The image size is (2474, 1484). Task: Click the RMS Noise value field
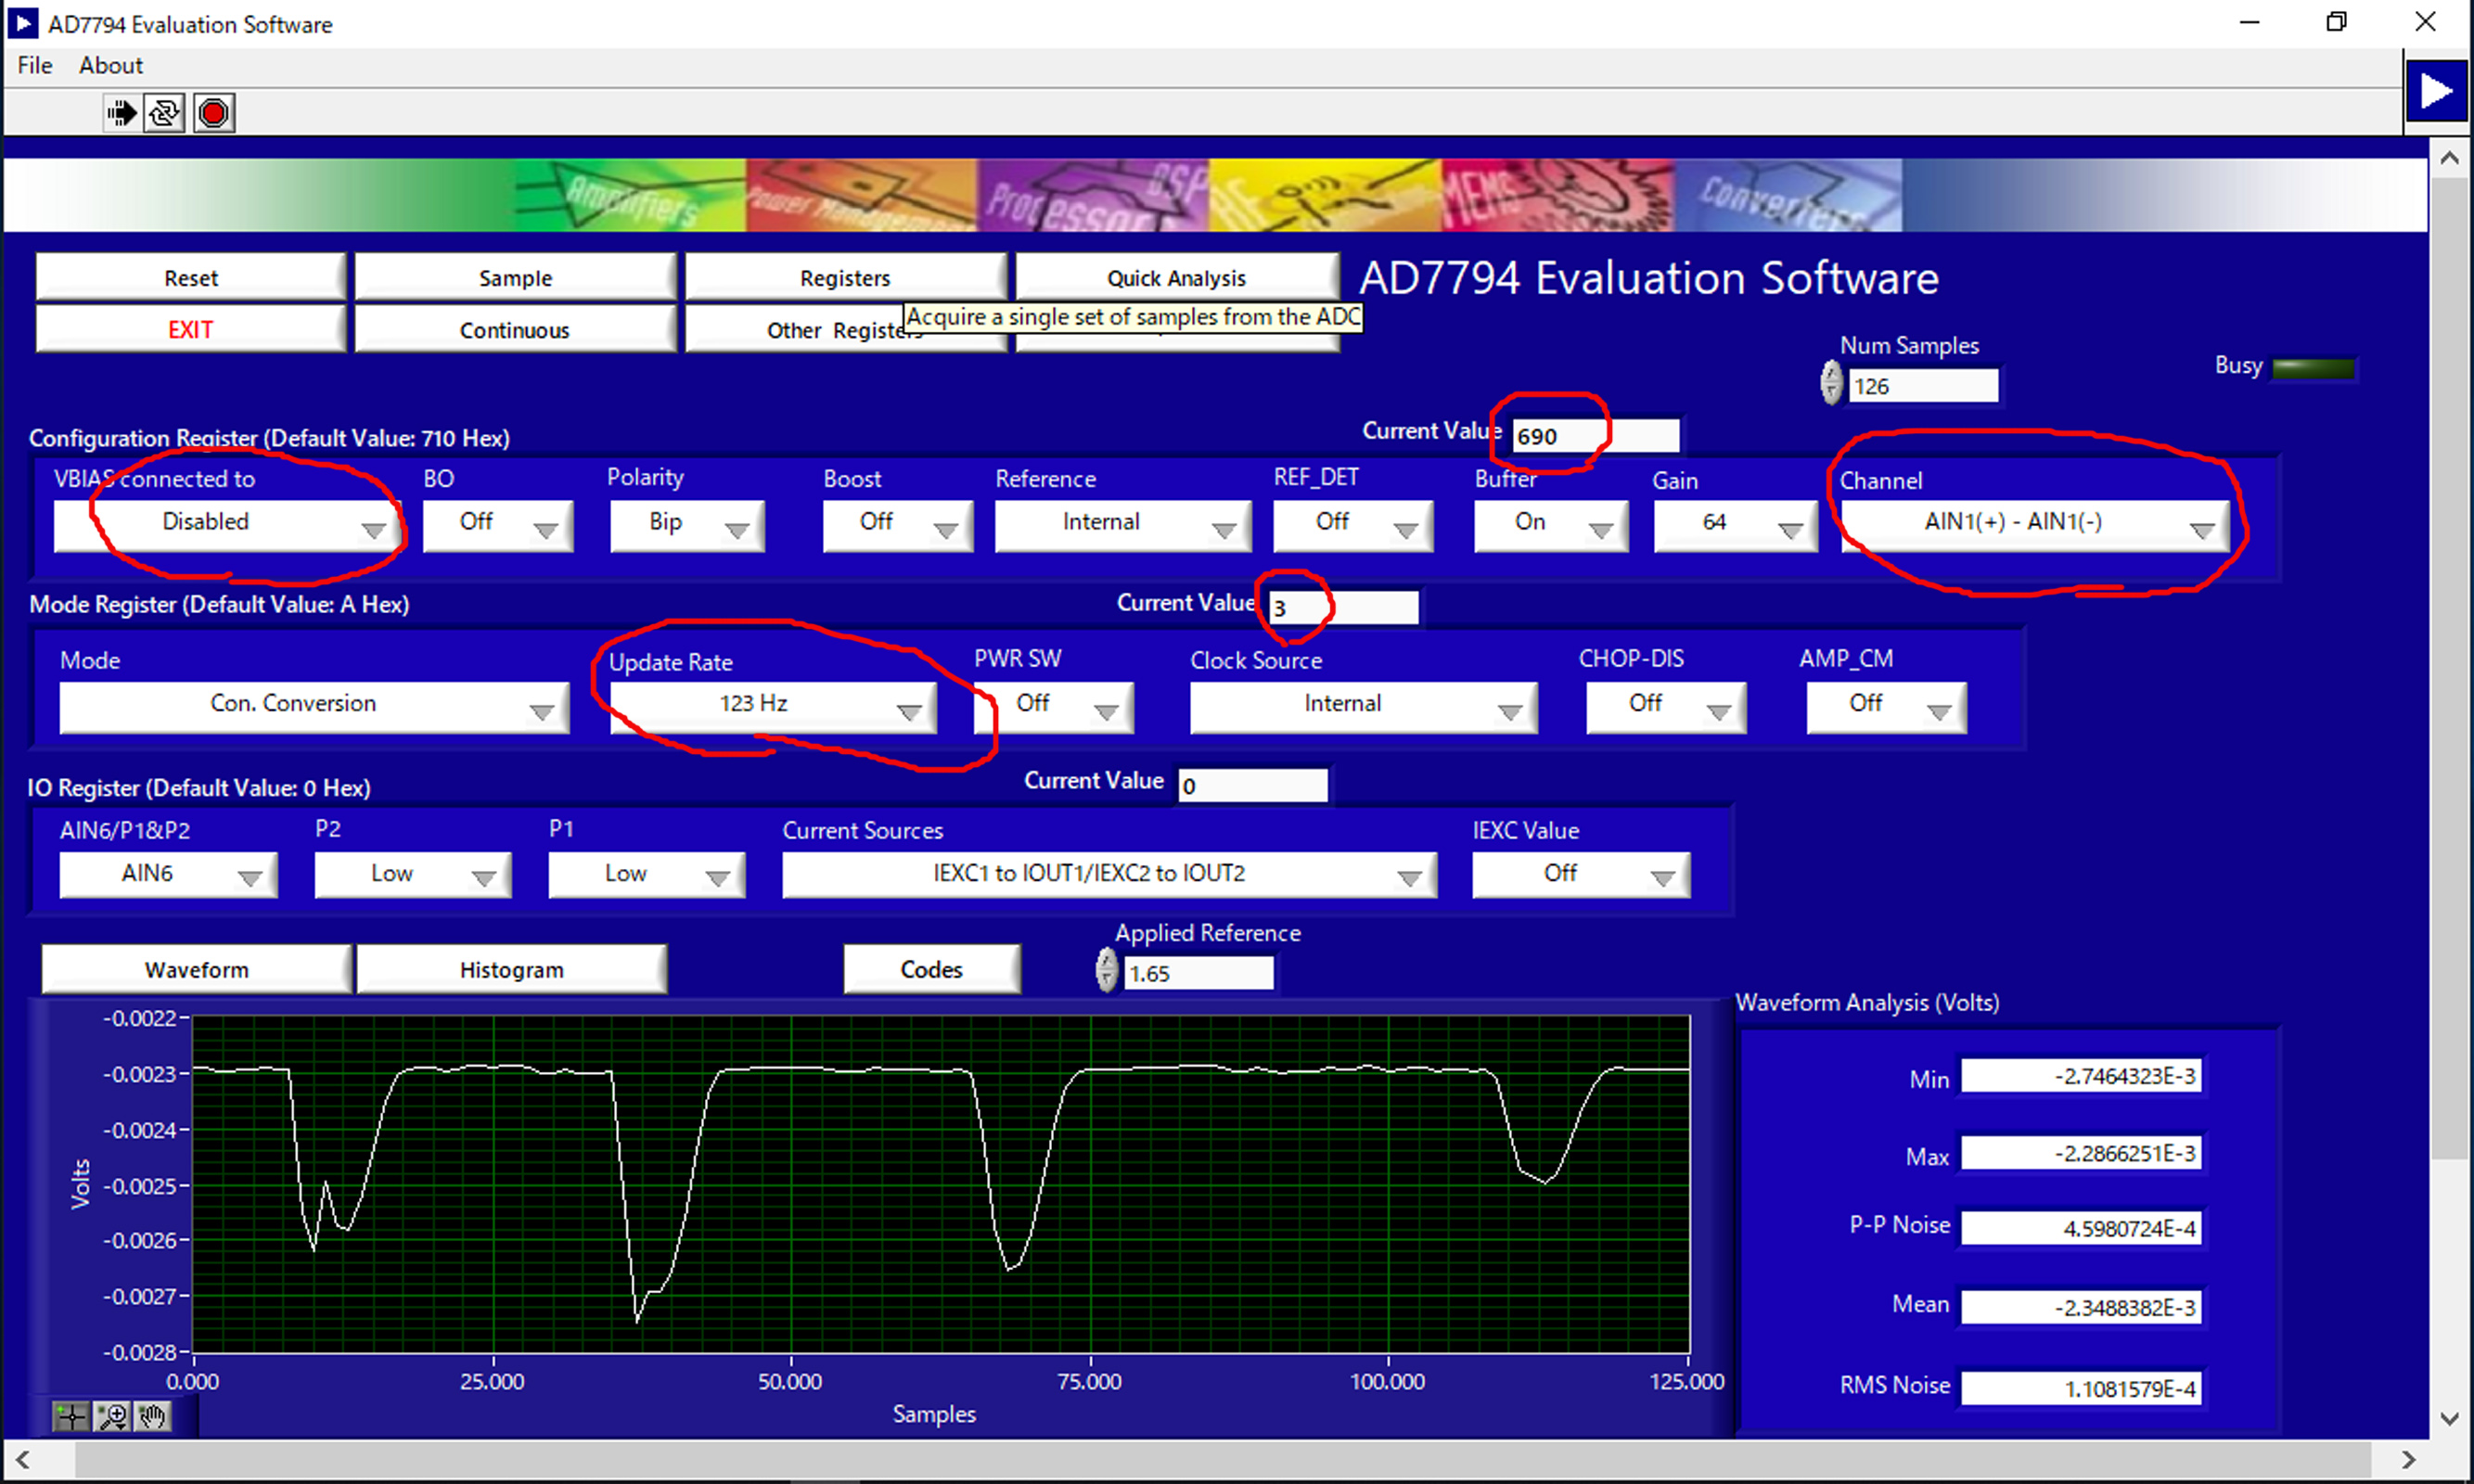[2081, 1389]
